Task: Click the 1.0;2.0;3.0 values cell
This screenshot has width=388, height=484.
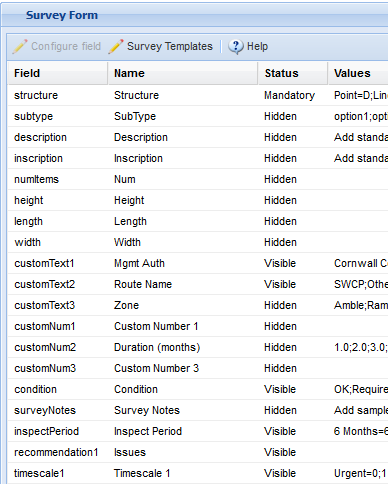Action: (358, 347)
